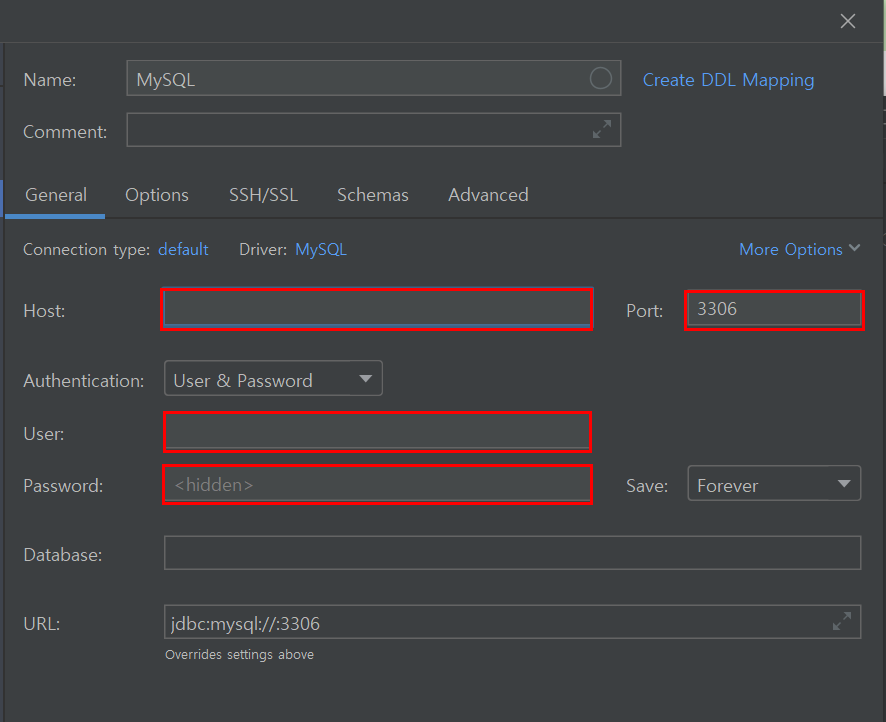
Task: Open the Advanced tab
Action: pyautogui.click(x=488, y=195)
